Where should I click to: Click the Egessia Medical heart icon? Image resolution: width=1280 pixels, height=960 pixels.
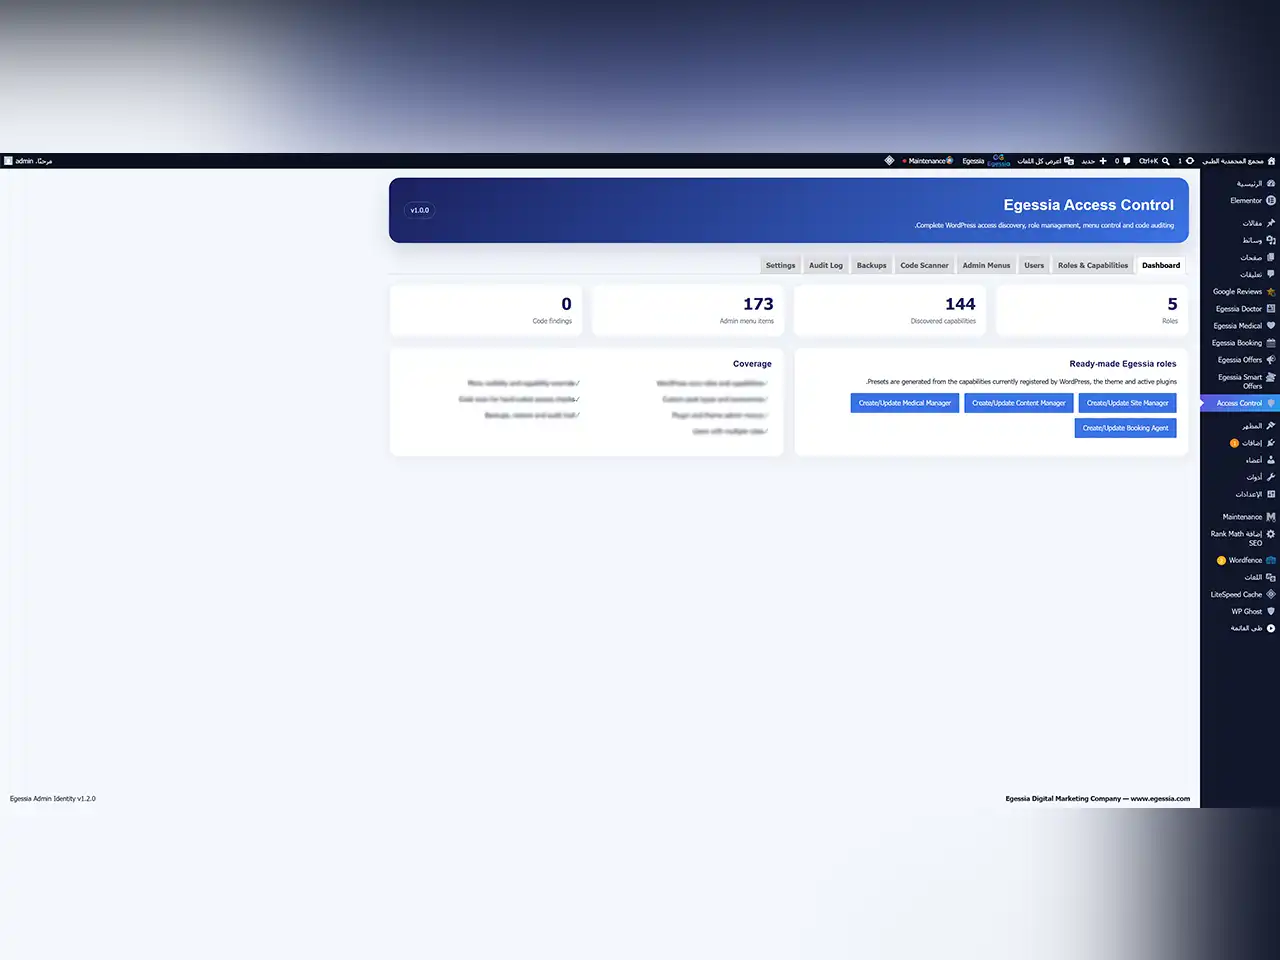tap(1271, 326)
